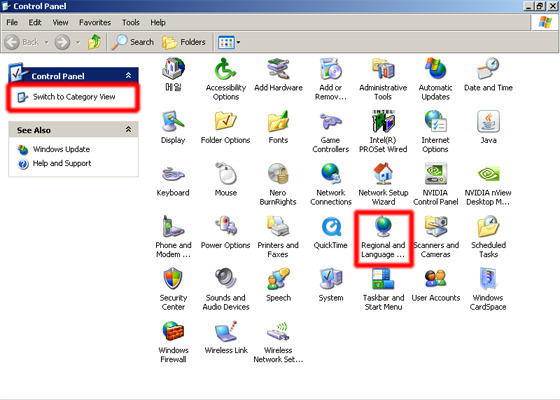Collapse the Control Panel side pane section
This screenshot has width=560, height=400.
[129, 75]
